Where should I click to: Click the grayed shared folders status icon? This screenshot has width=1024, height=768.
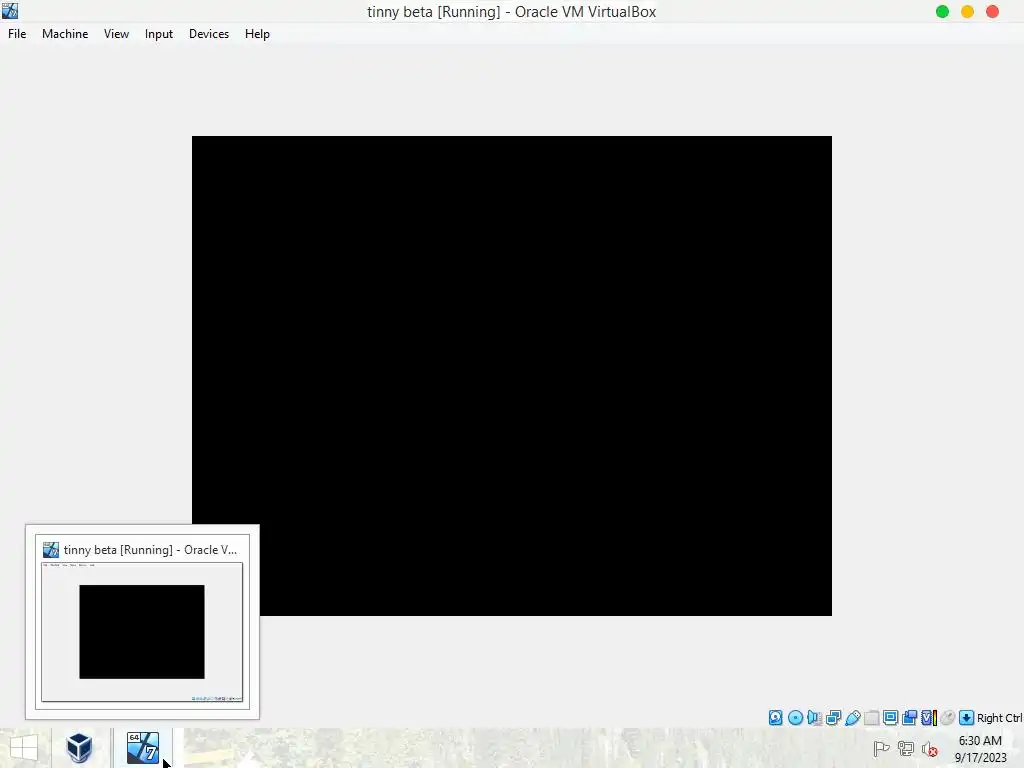[x=871, y=718]
